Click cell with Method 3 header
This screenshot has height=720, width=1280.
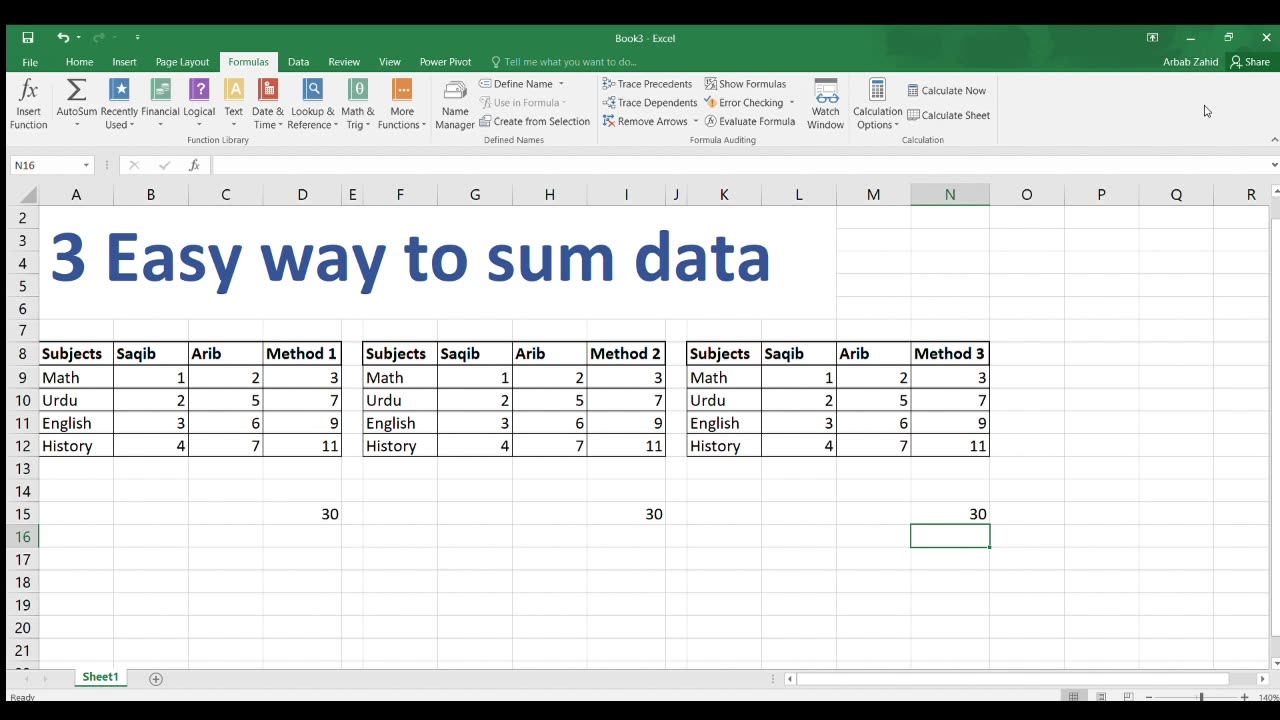point(950,354)
